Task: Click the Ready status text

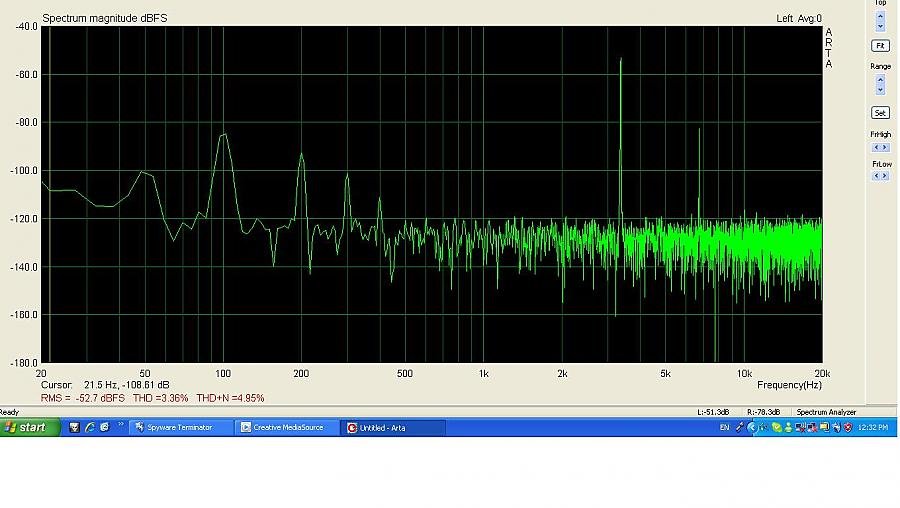Action: point(9,412)
